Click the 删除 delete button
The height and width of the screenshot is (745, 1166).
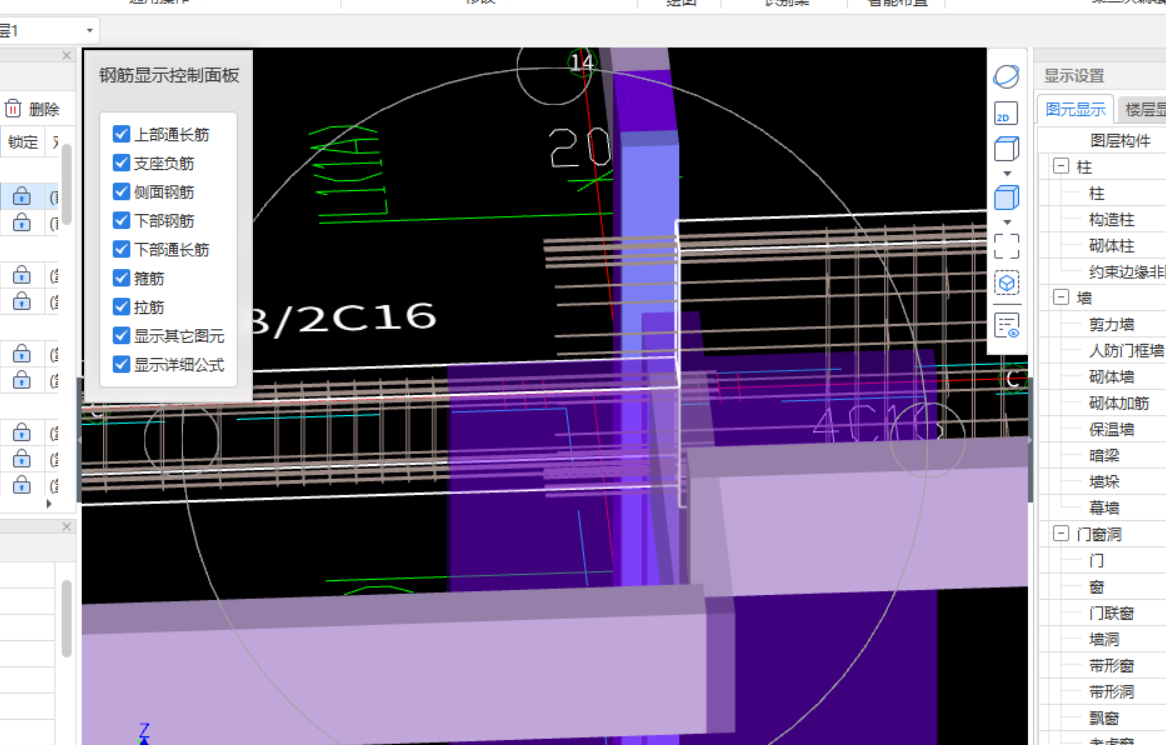(32, 109)
